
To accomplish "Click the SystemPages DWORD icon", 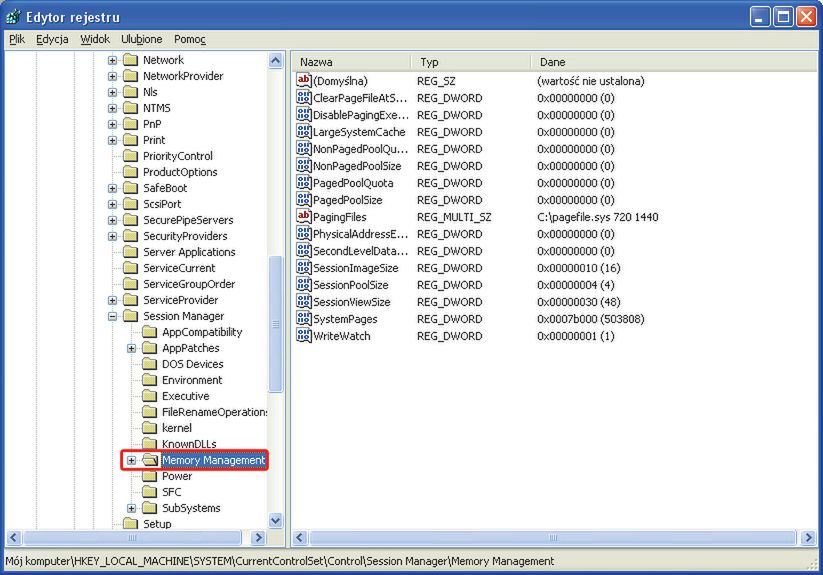I will click(x=304, y=318).
